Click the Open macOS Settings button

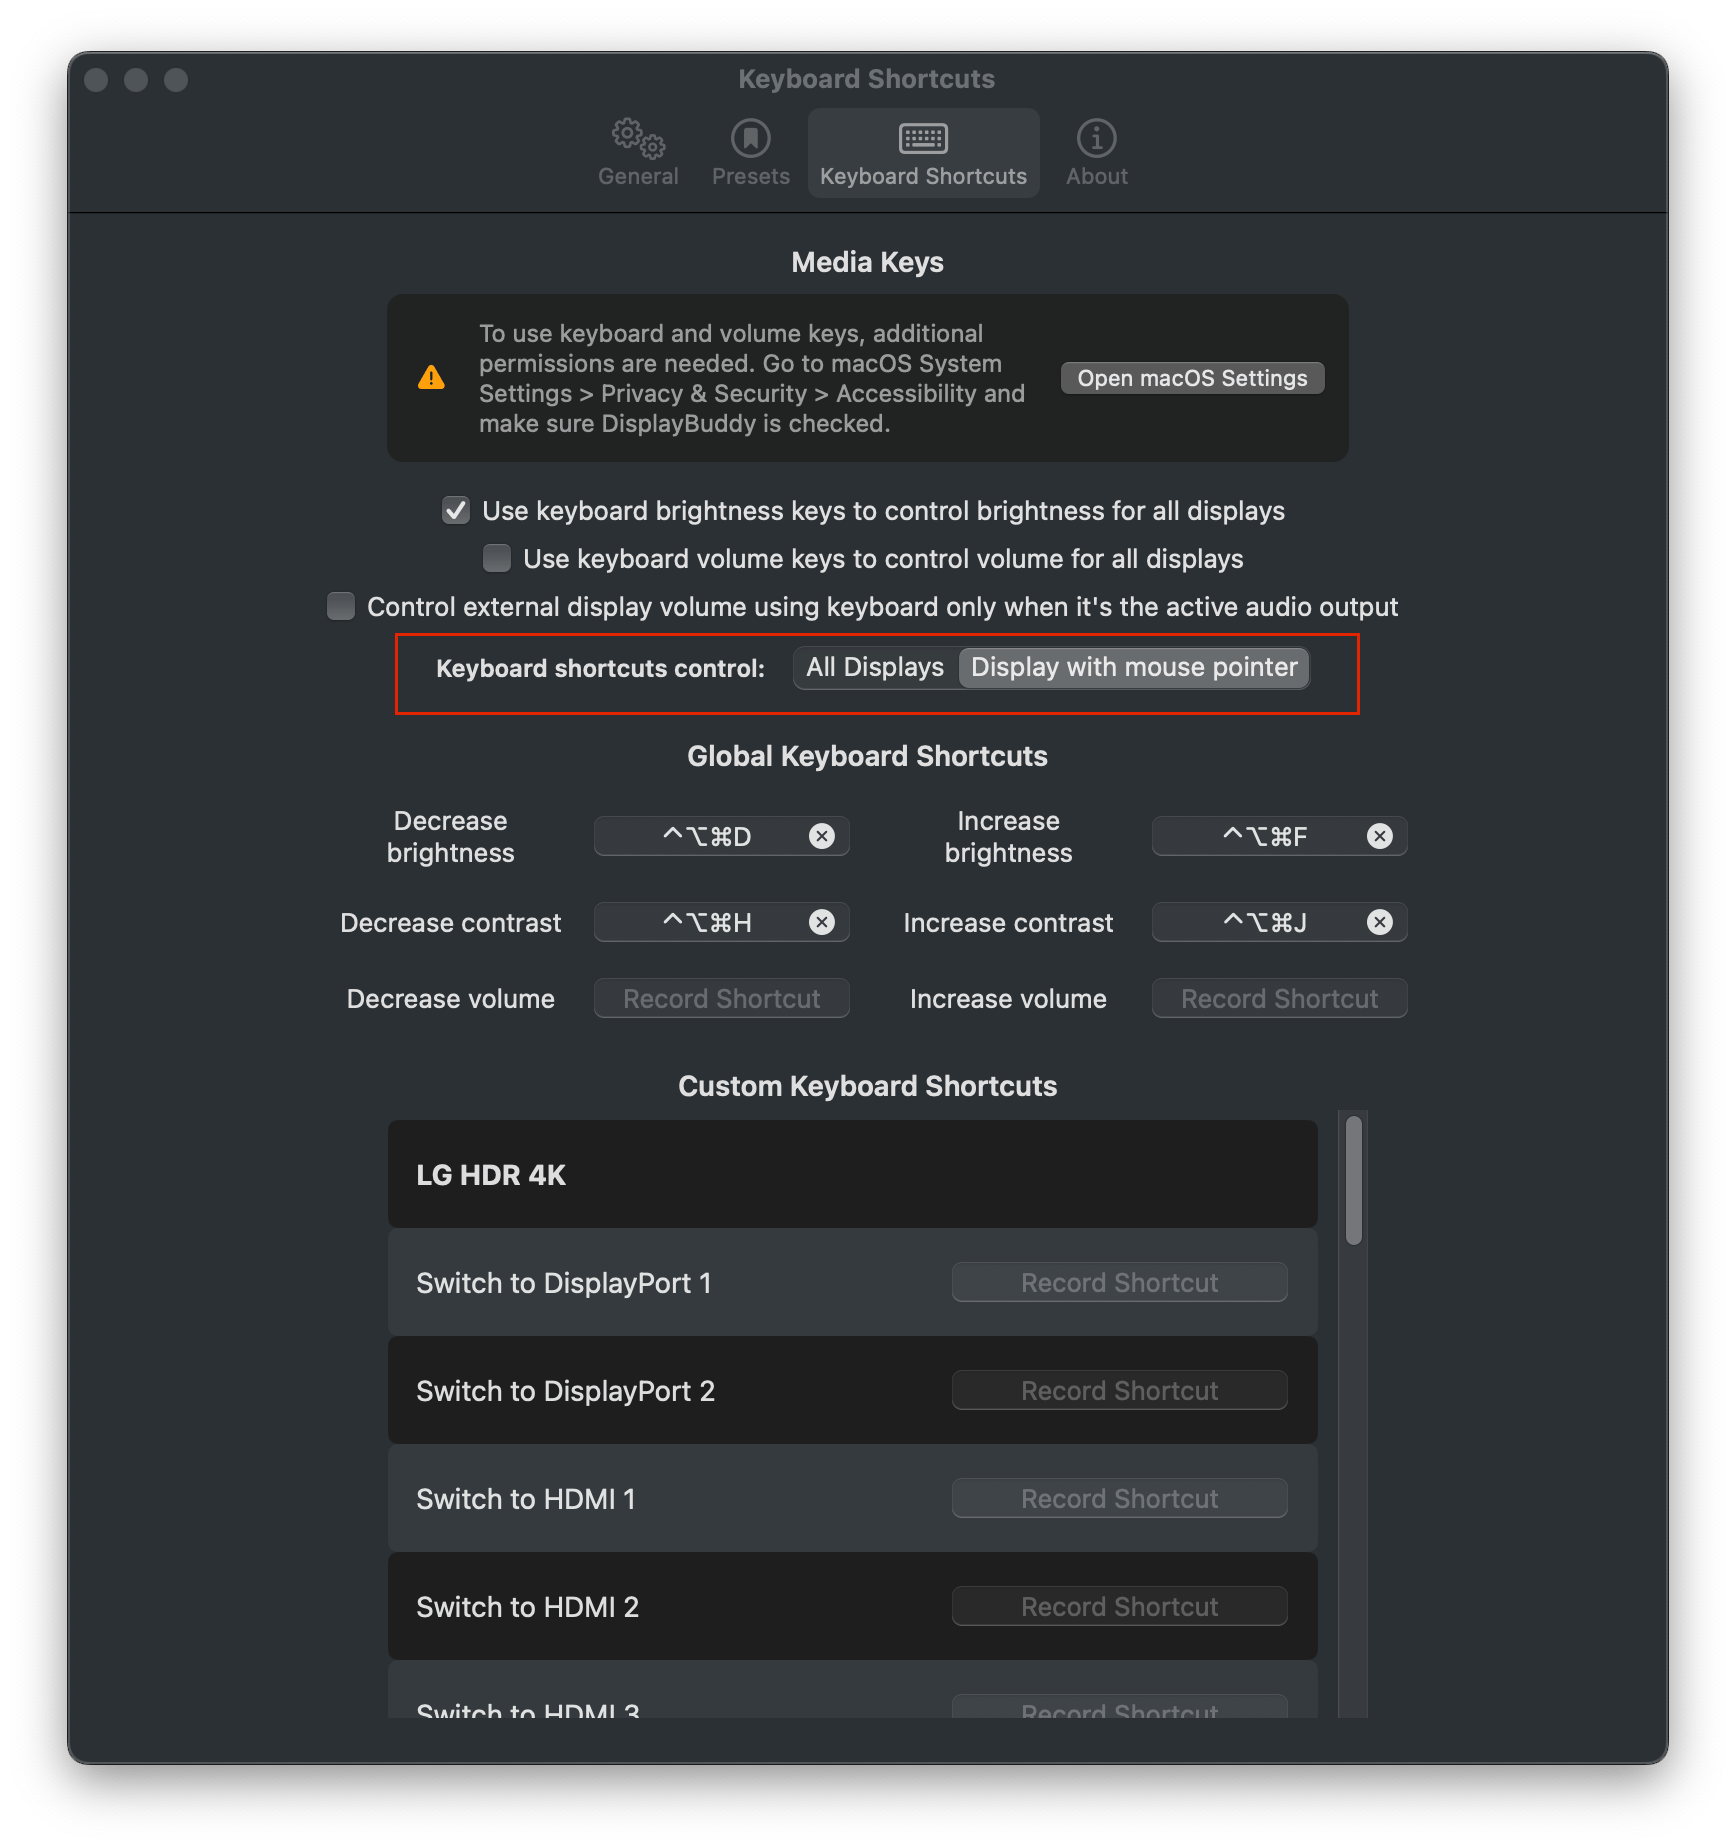pyautogui.click(x=1191, y=377)
